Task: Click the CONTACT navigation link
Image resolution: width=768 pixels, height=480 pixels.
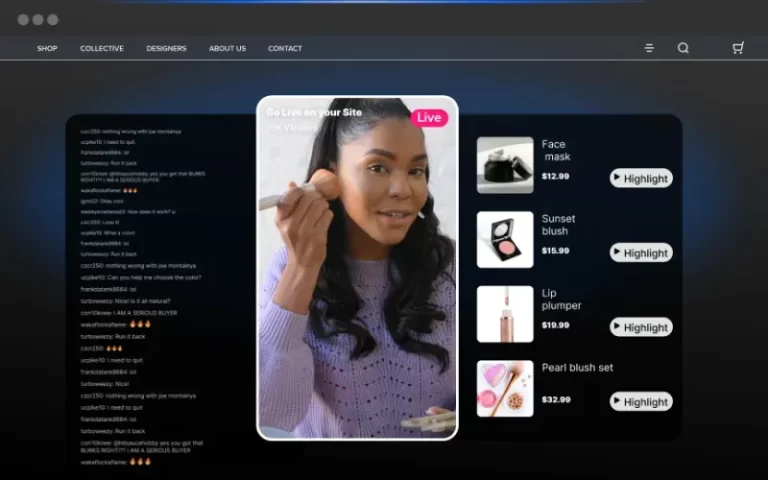Action: (x=285, y=48)
